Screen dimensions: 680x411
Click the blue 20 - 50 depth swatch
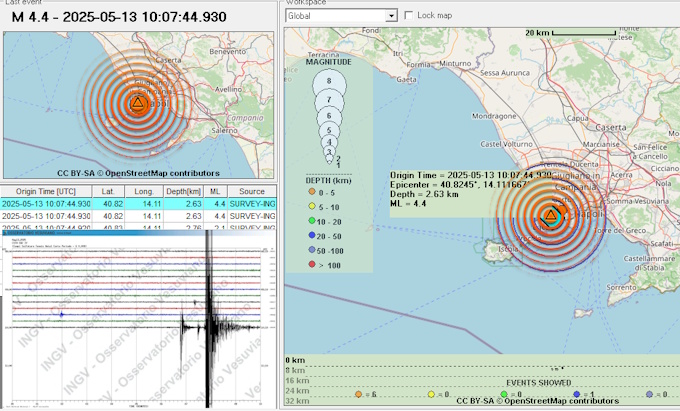click(313, 233)
